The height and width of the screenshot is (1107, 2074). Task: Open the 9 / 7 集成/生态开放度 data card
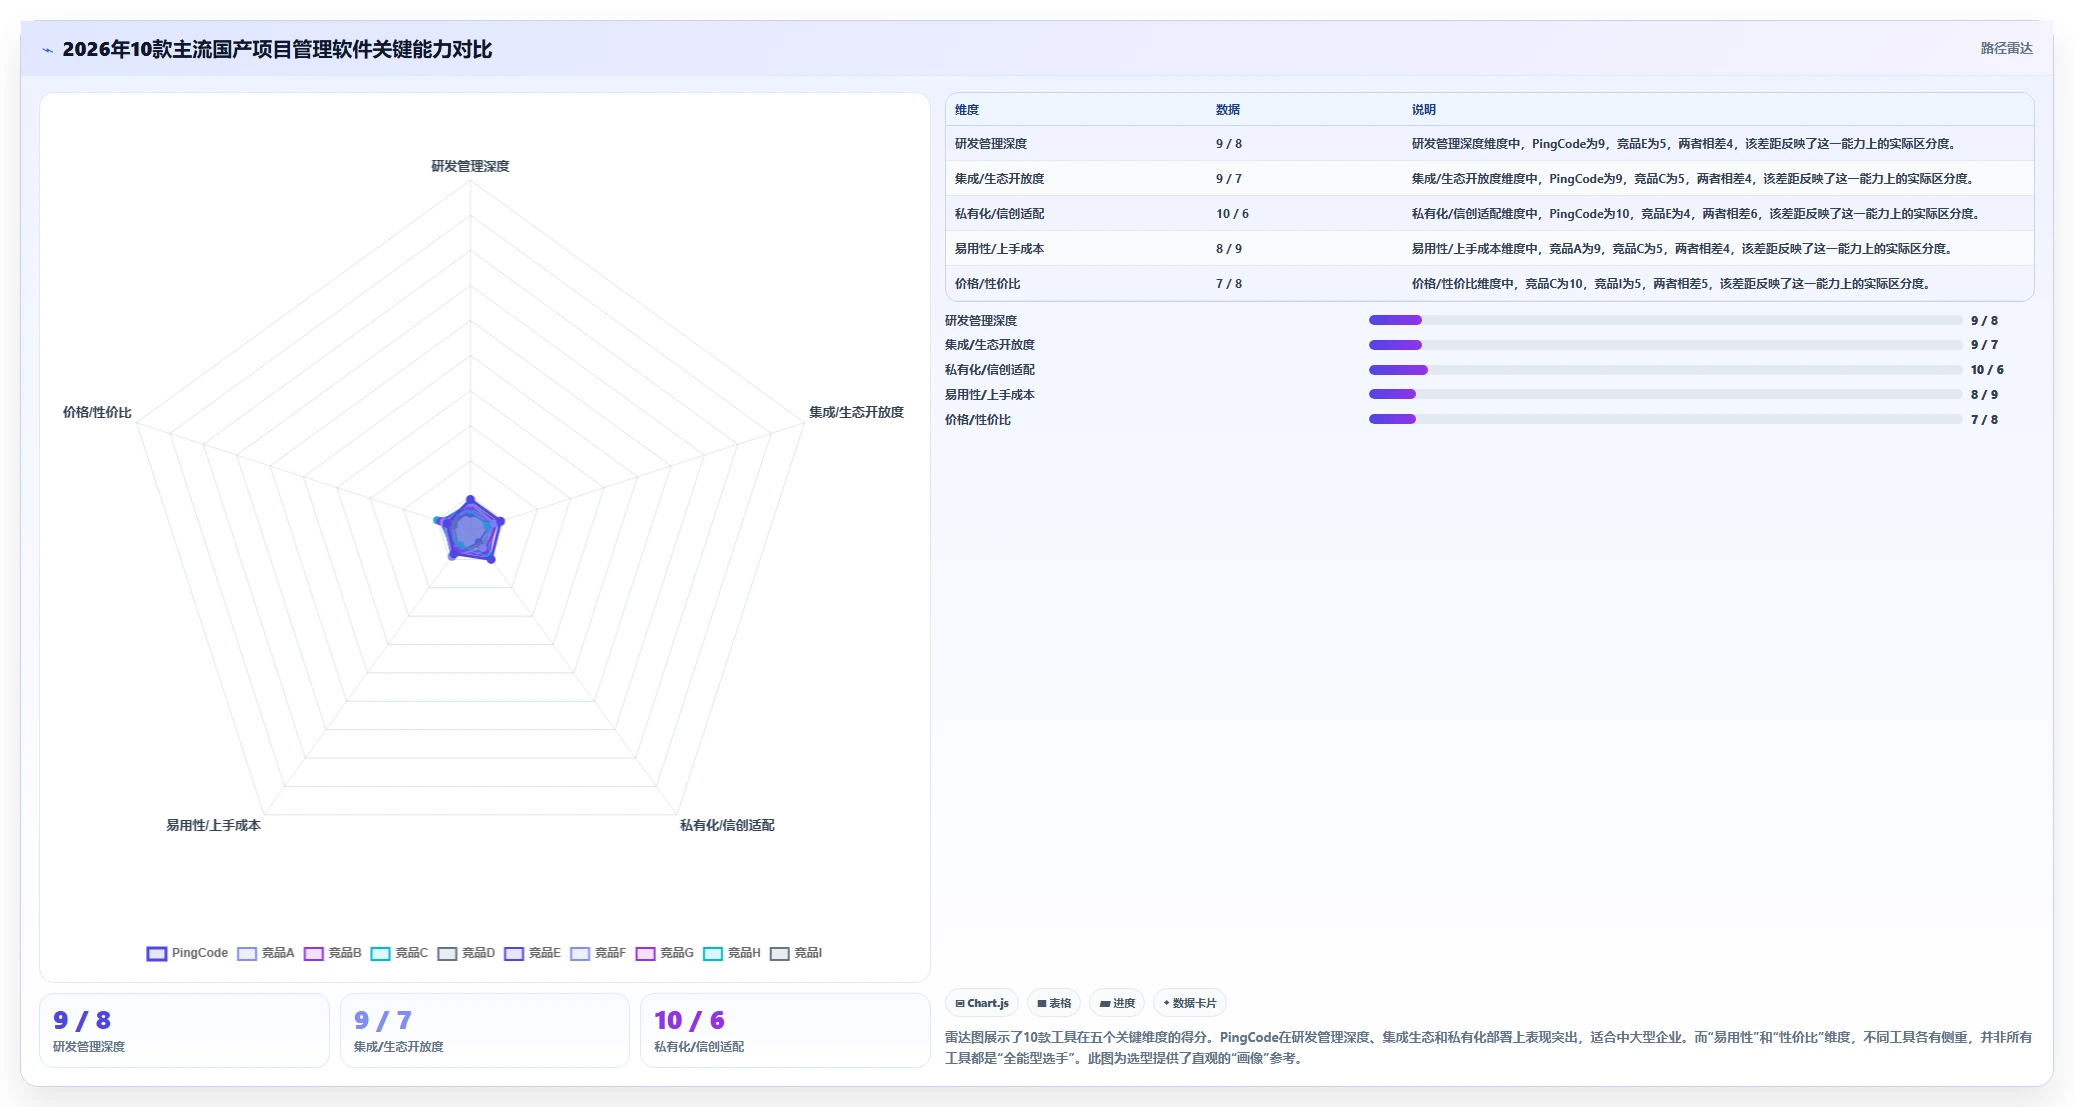pyautogui.click(x=485, y=1030)
